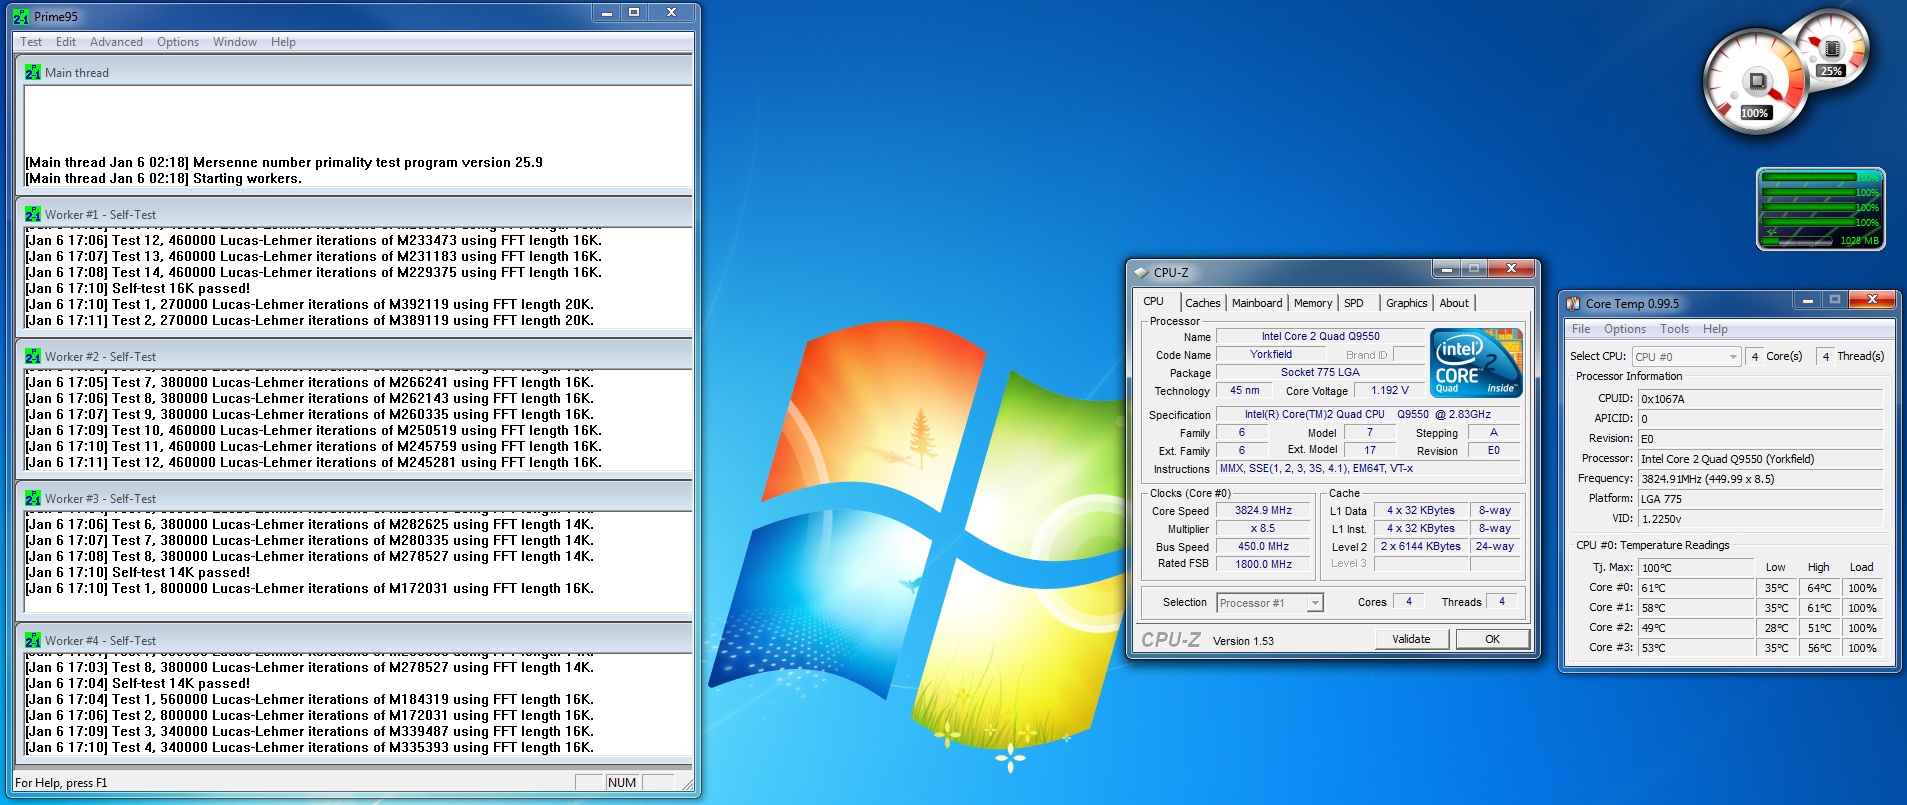Open the Window menu in Prime95

pos(235,42)
